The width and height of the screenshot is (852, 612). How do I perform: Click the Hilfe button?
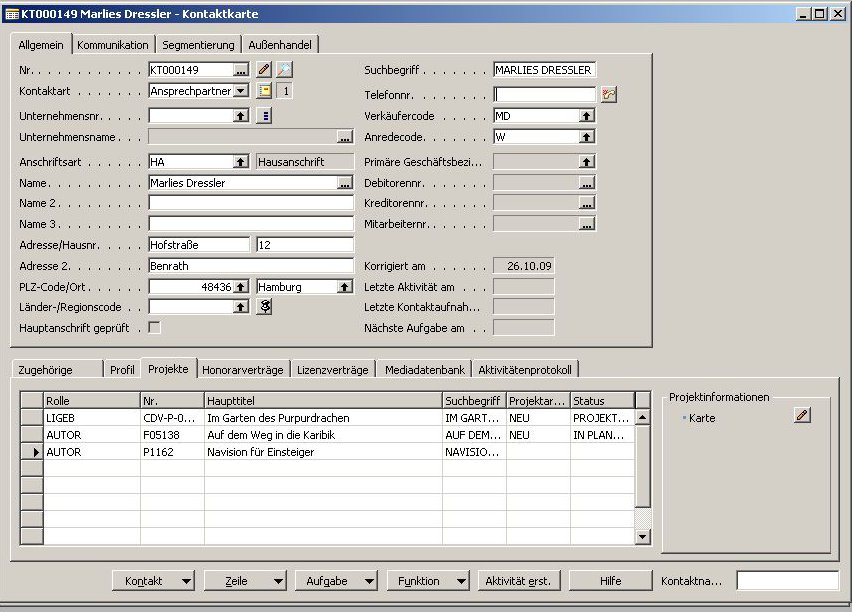[x=610, y=580]
